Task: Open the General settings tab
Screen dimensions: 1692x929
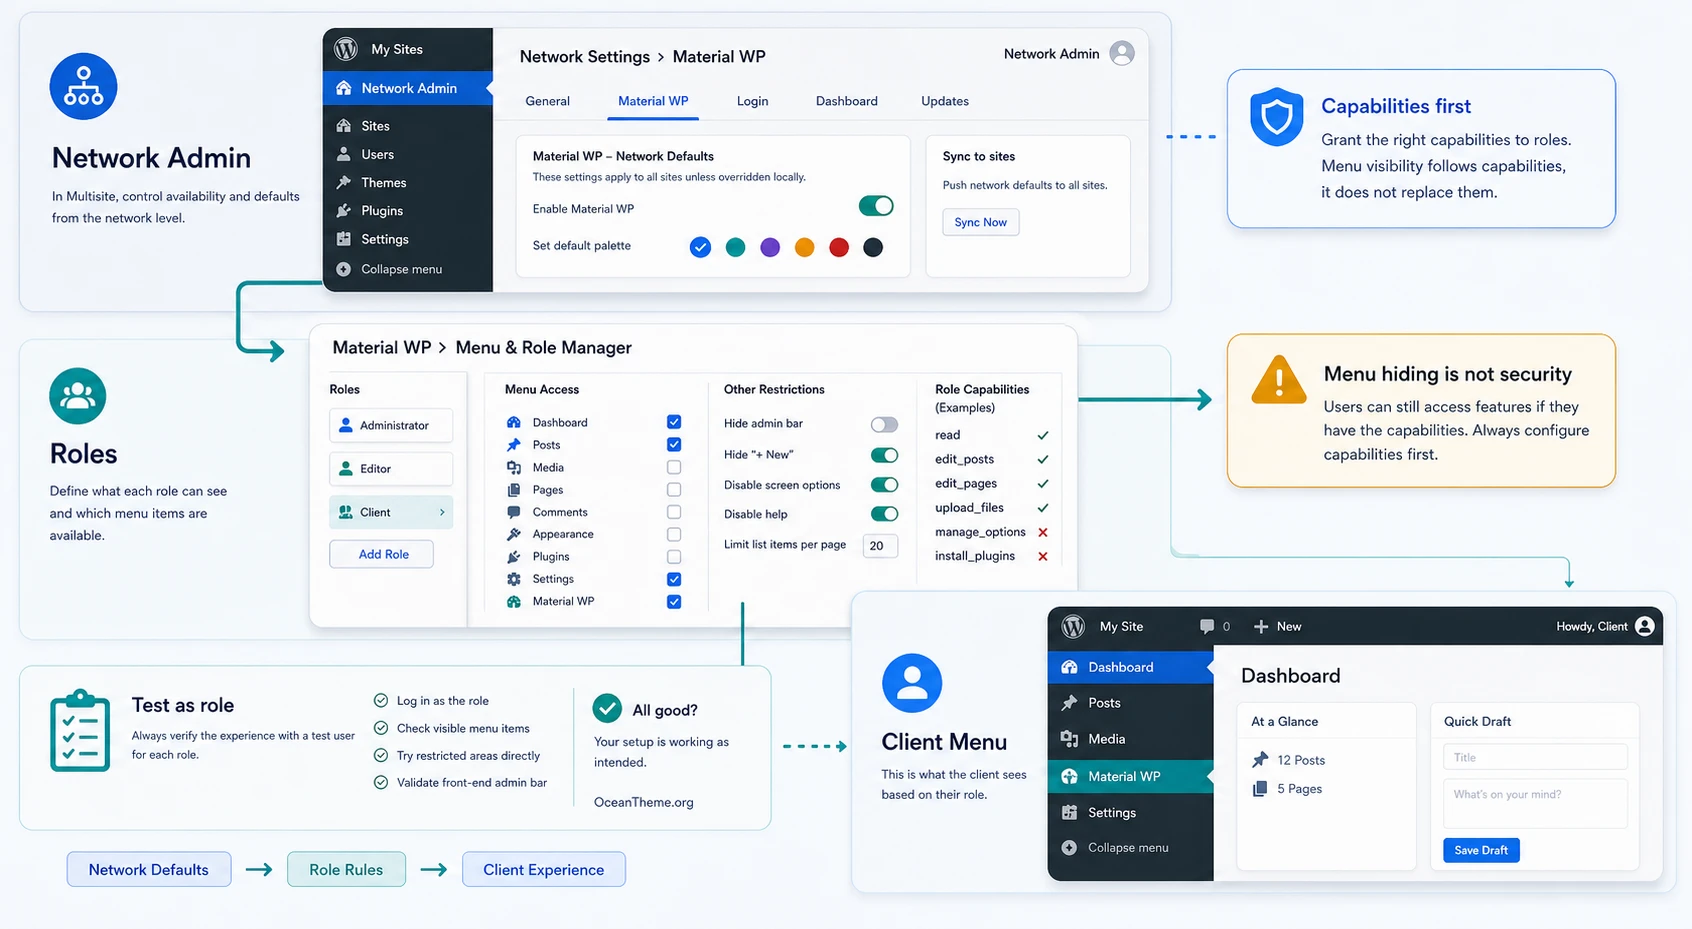Action: pos(548,101)
